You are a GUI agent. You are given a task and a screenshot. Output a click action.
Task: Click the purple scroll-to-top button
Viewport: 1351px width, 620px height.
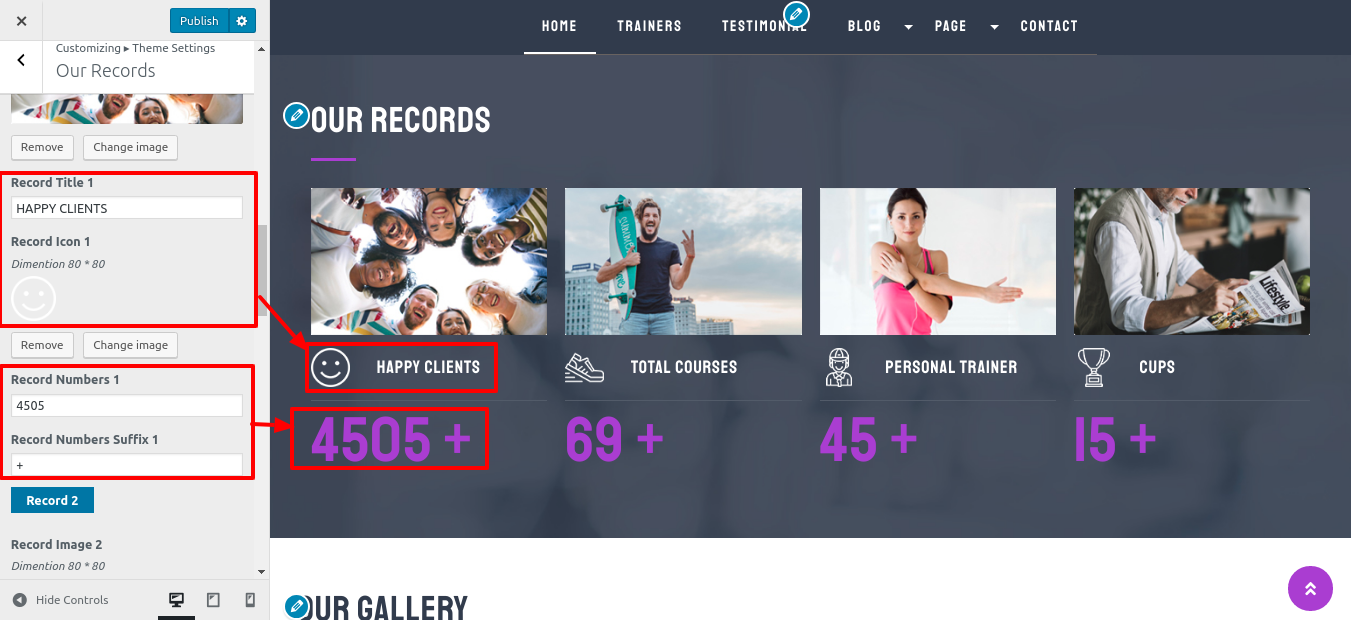[x=1310, y=588]
